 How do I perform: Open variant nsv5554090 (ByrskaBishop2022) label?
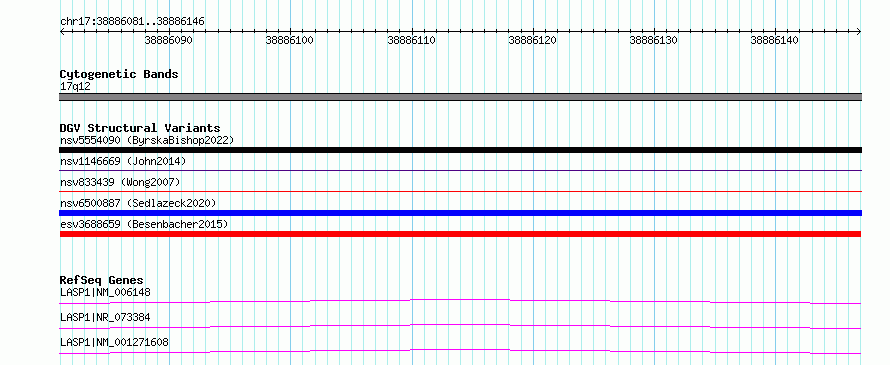click(147, 140)
